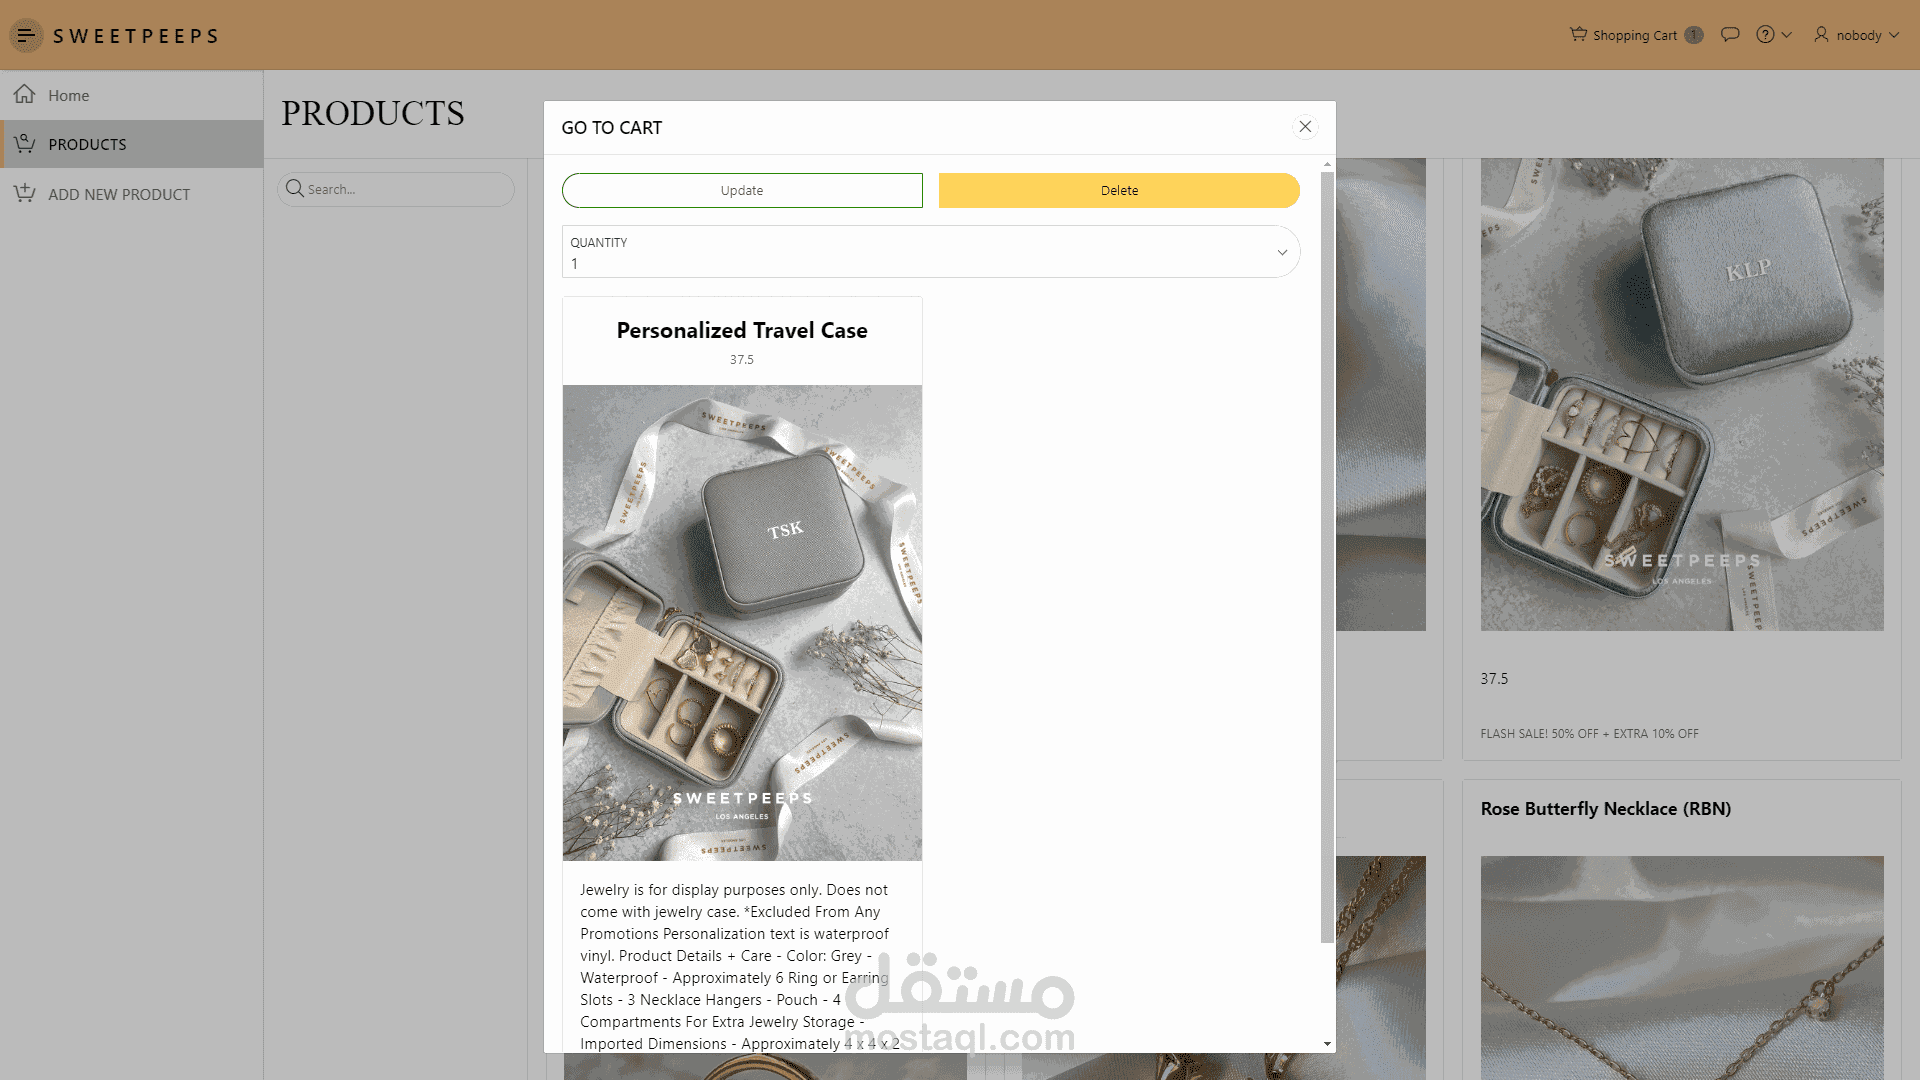Click the chat bubble icon in header
This screenshot has height=1080, width=1920.
1730,35
